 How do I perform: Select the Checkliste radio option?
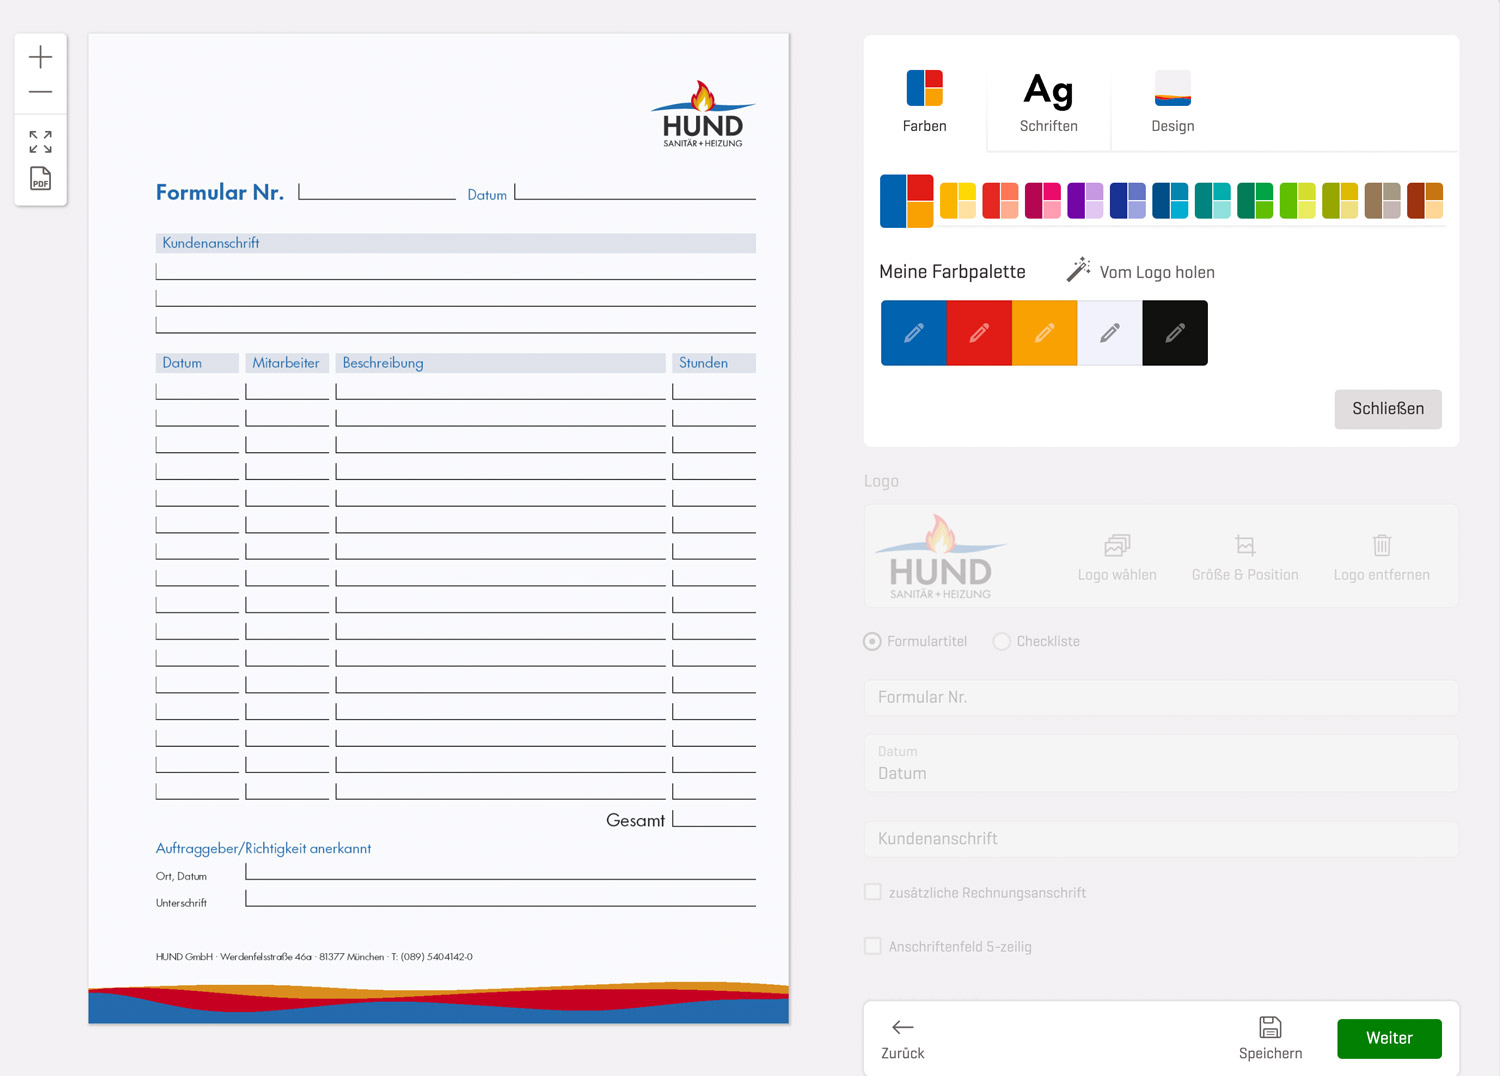pyautogui.click(x=1001, y=642)
